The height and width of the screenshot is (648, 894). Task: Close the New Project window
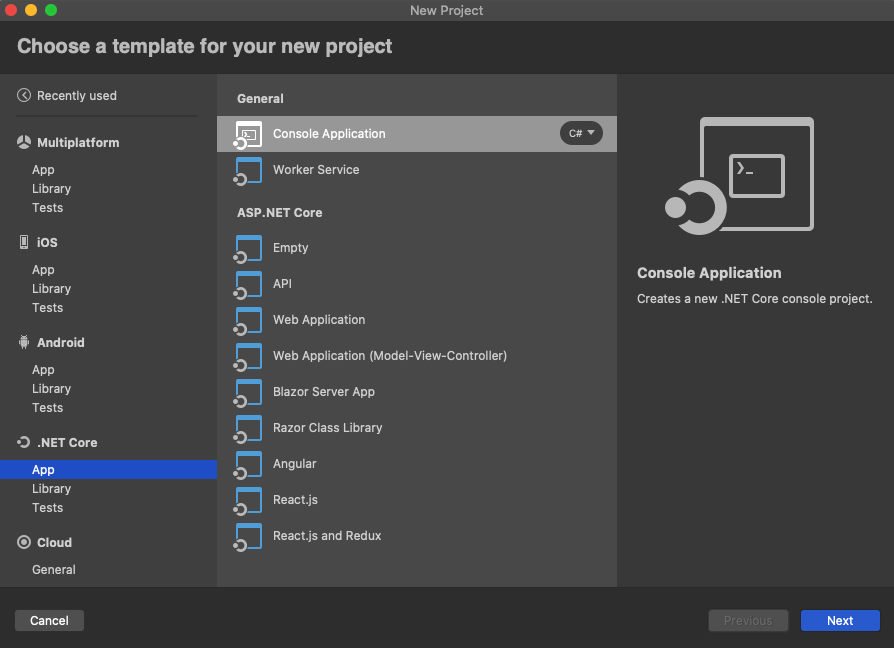(11, 10)
